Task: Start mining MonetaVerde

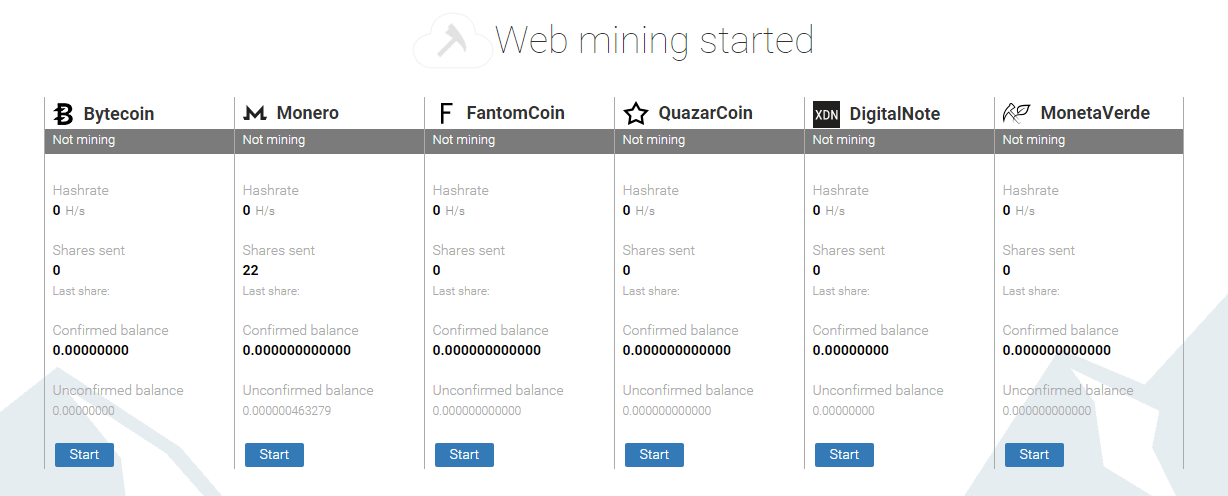Action: [1034, 455]
